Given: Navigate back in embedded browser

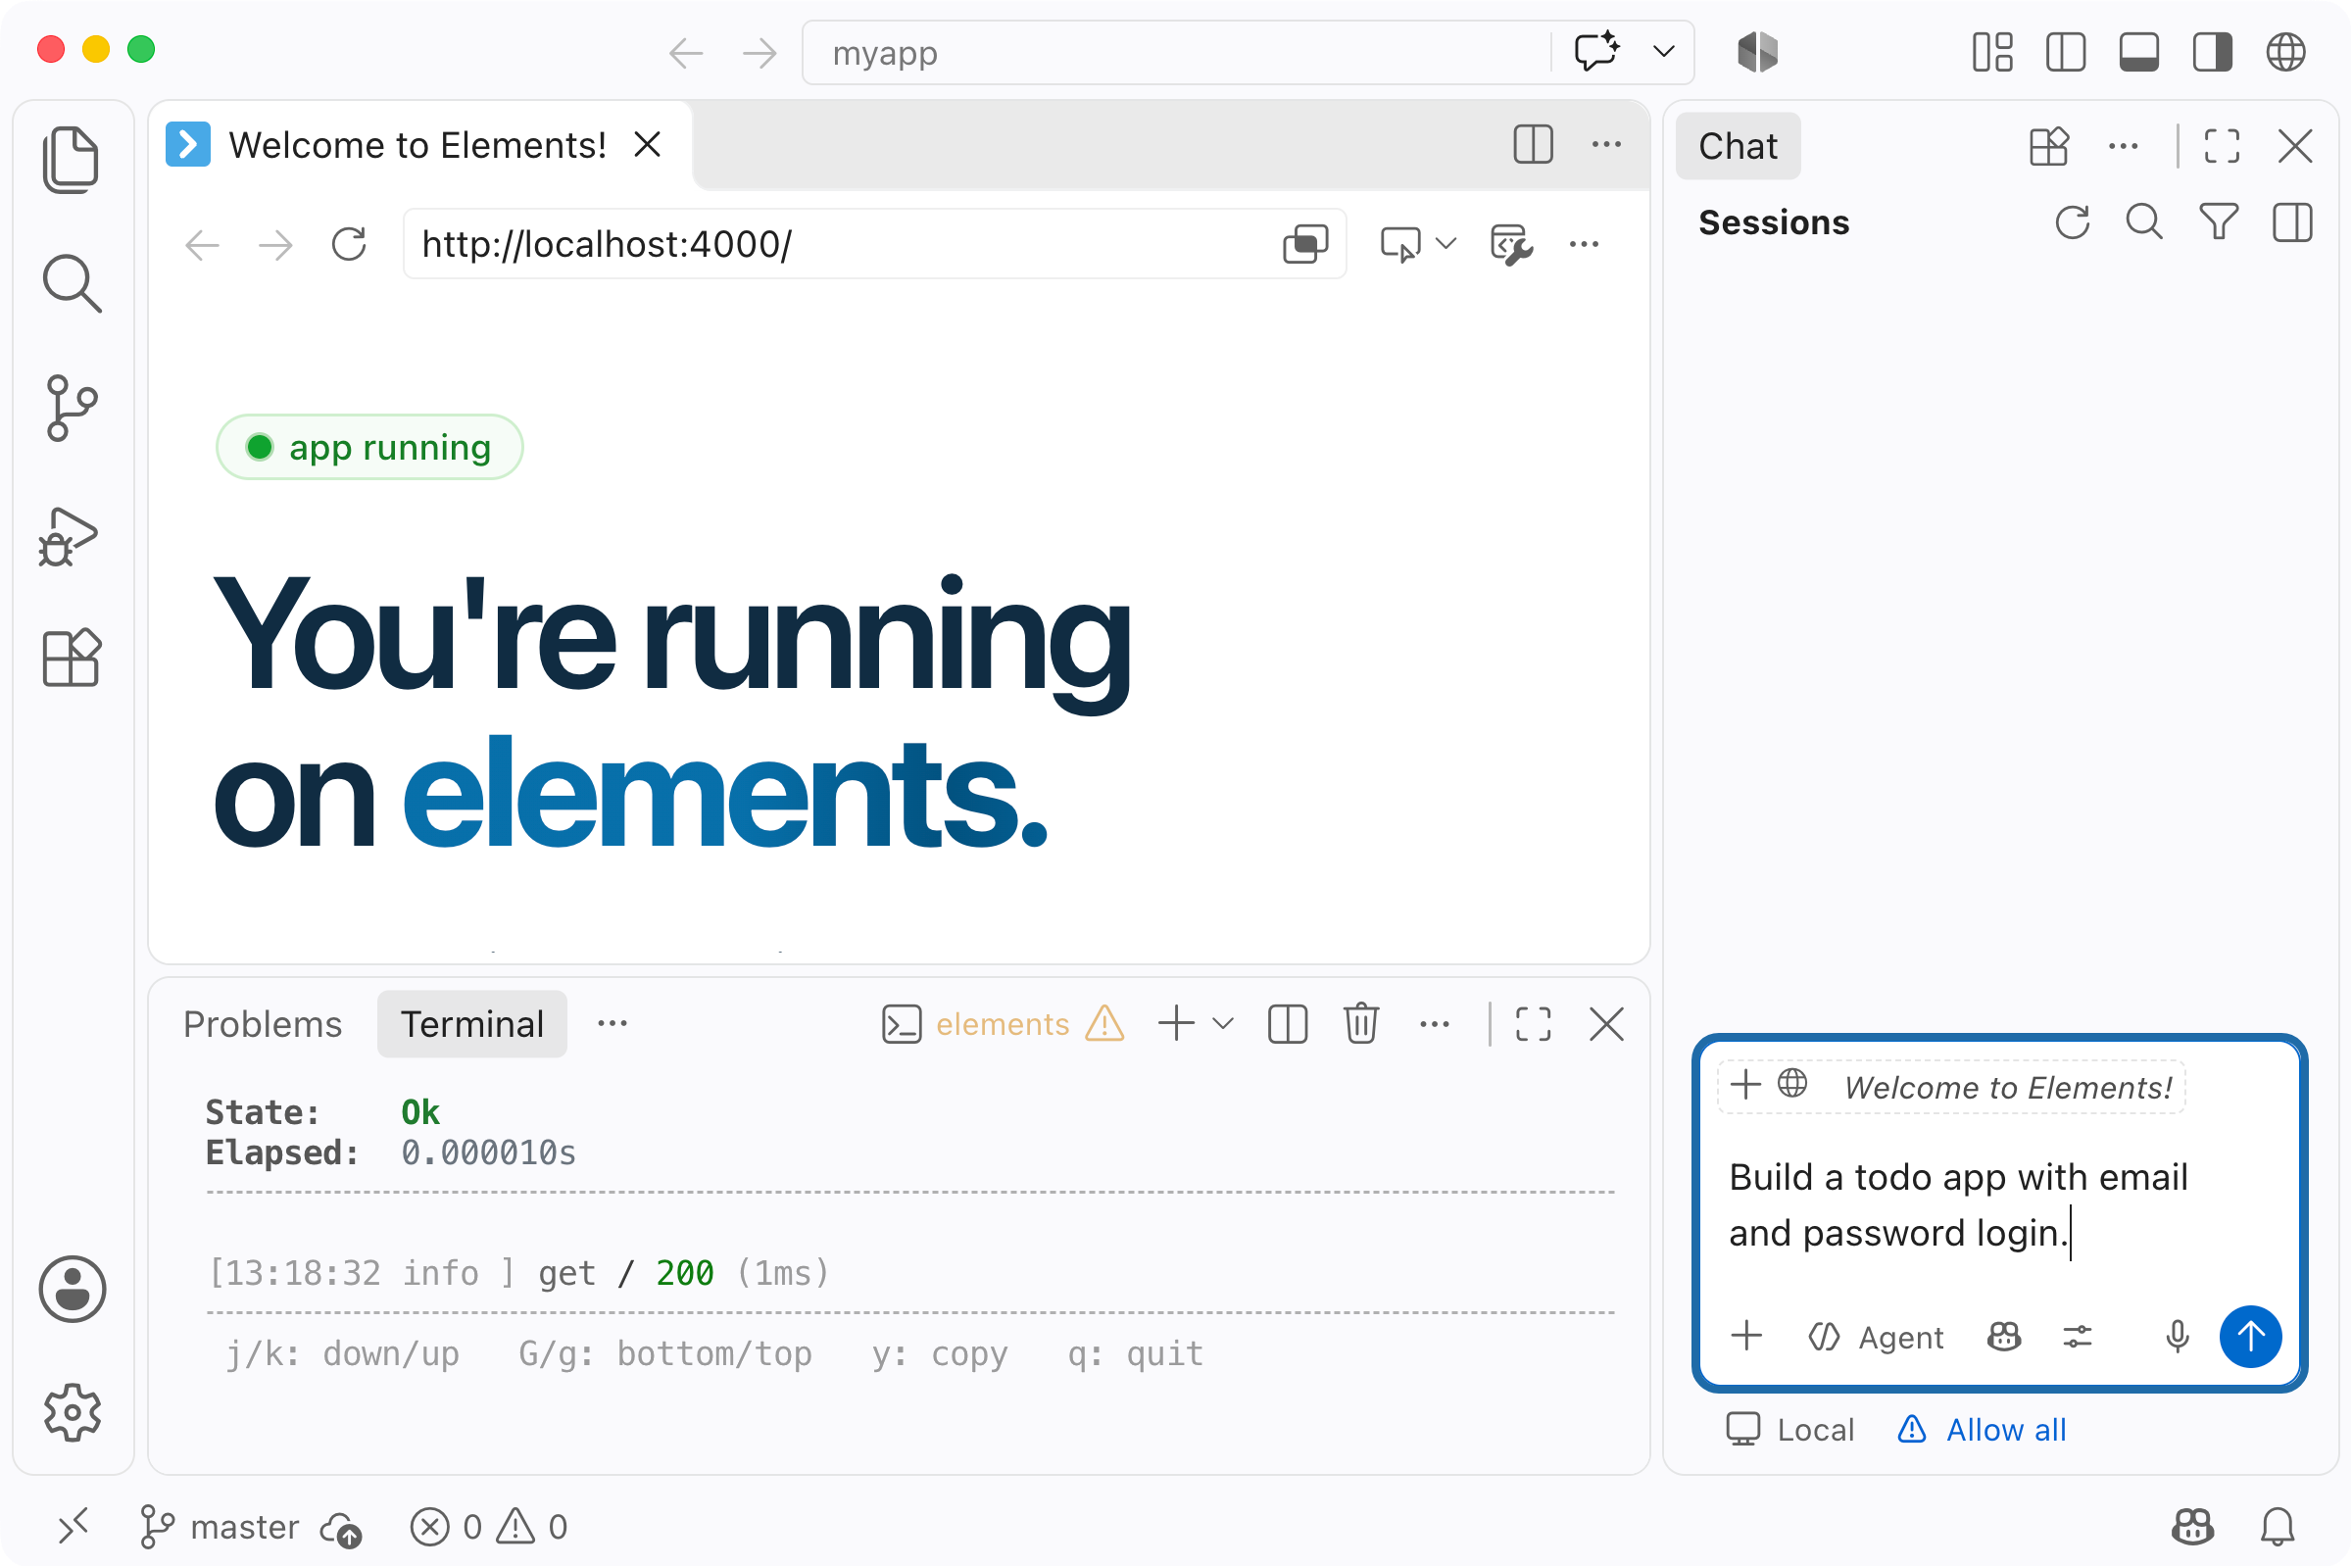Looking at the screenshot, I should (x=202, y=244).
